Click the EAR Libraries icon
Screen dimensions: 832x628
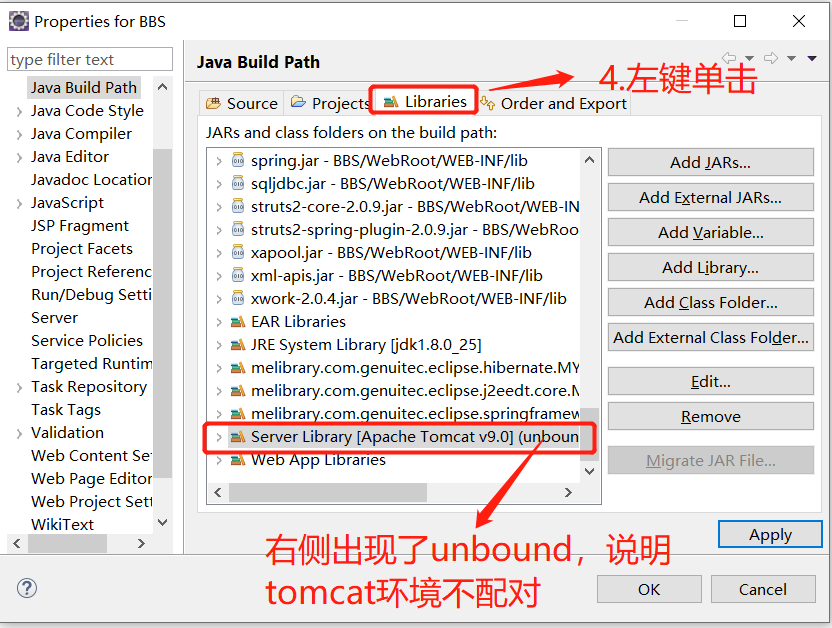tap(238, 321)
